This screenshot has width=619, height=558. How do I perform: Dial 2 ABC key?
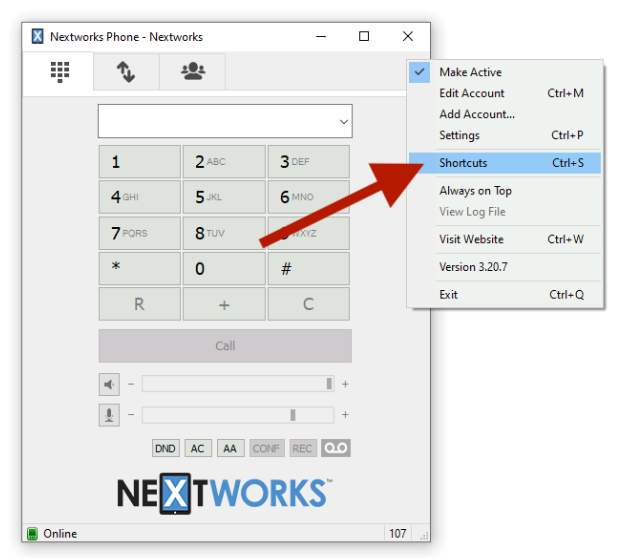pyautogui.click(x=224, y=162)
